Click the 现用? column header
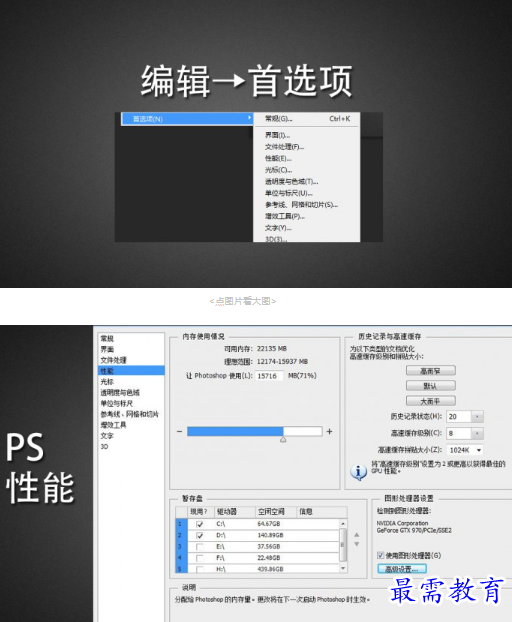Viewport: 512px width, 622px height. pyautogui.click(x=201, y=512)
